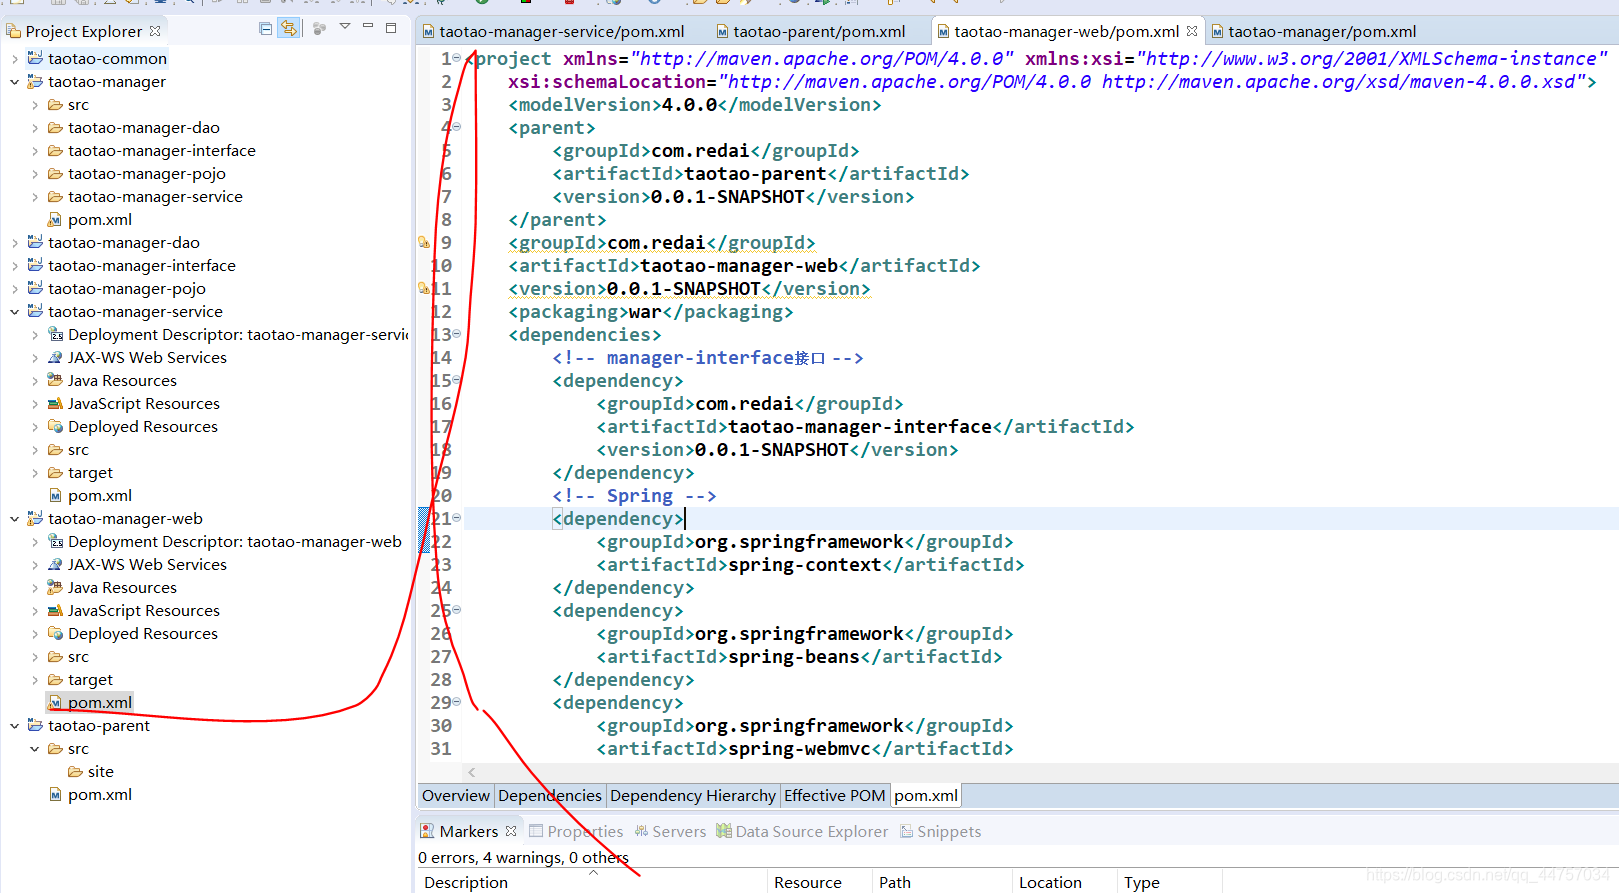Click editor horizontal scrollbar left arrow
The image size is (1619, 893).
pyautogui.click(x=472, y=772)
